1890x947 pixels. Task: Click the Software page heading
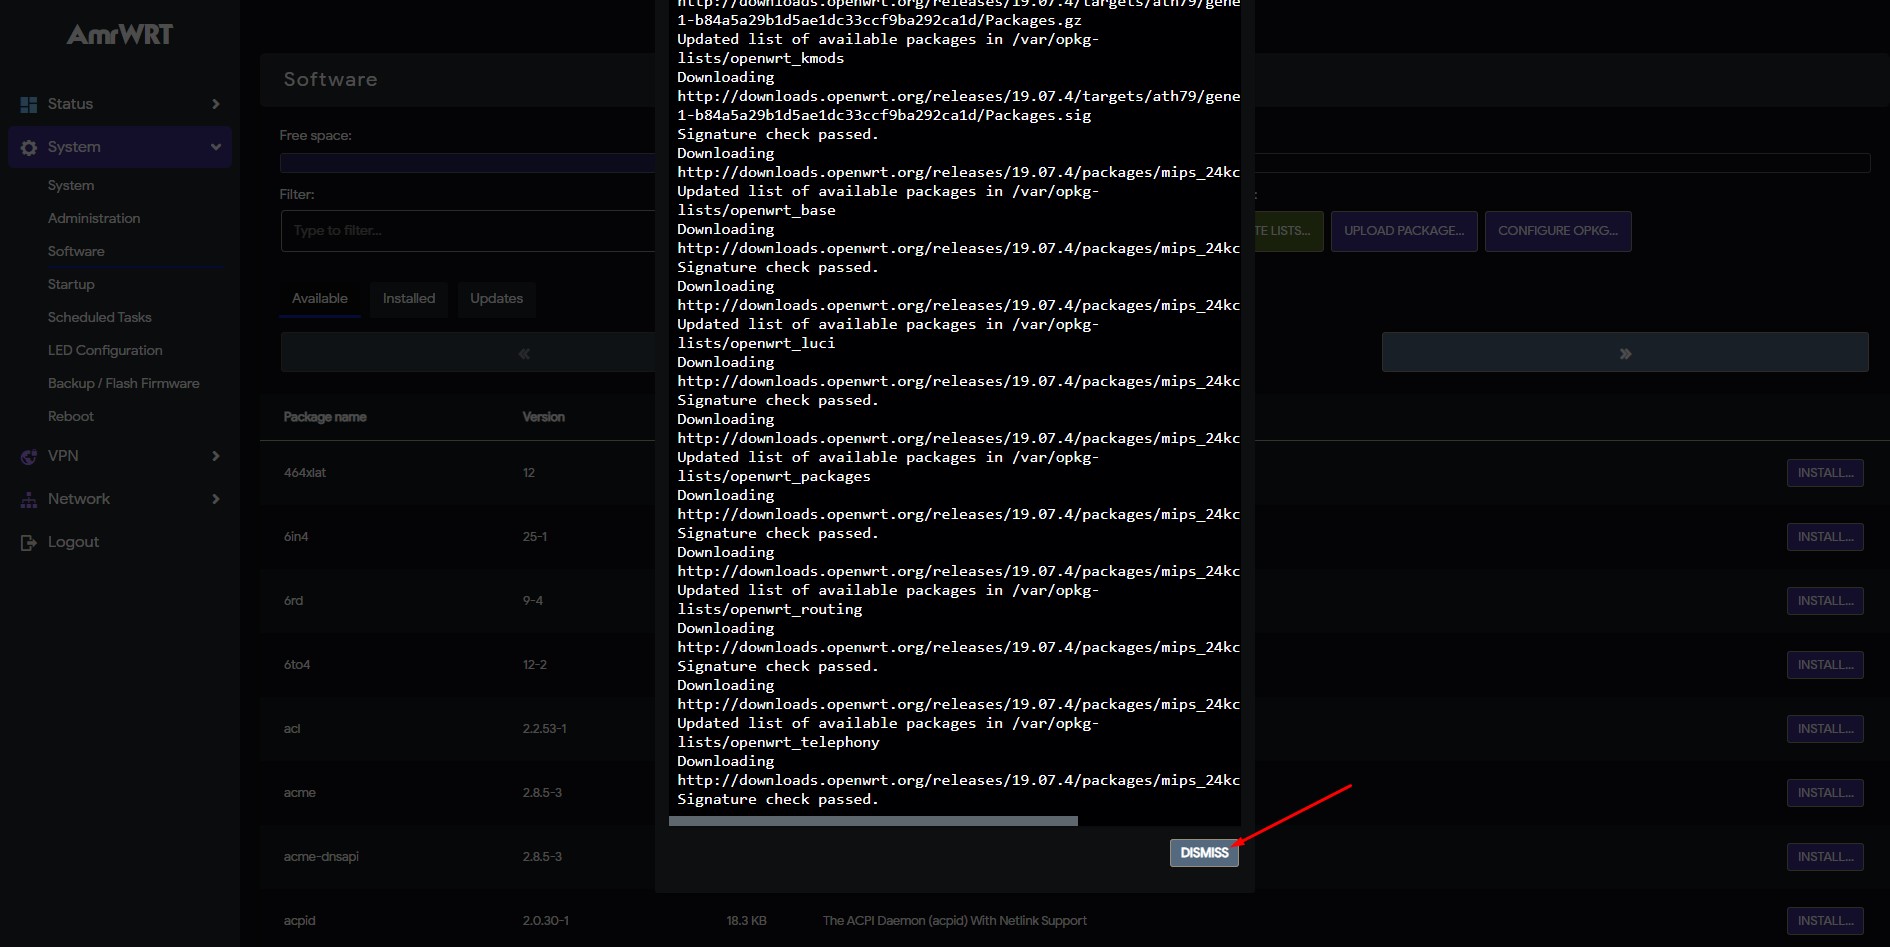[330, 79]
